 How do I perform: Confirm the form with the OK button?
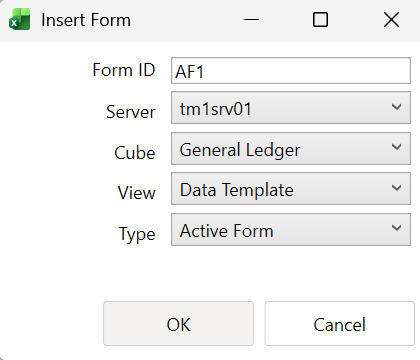(178, 324)
